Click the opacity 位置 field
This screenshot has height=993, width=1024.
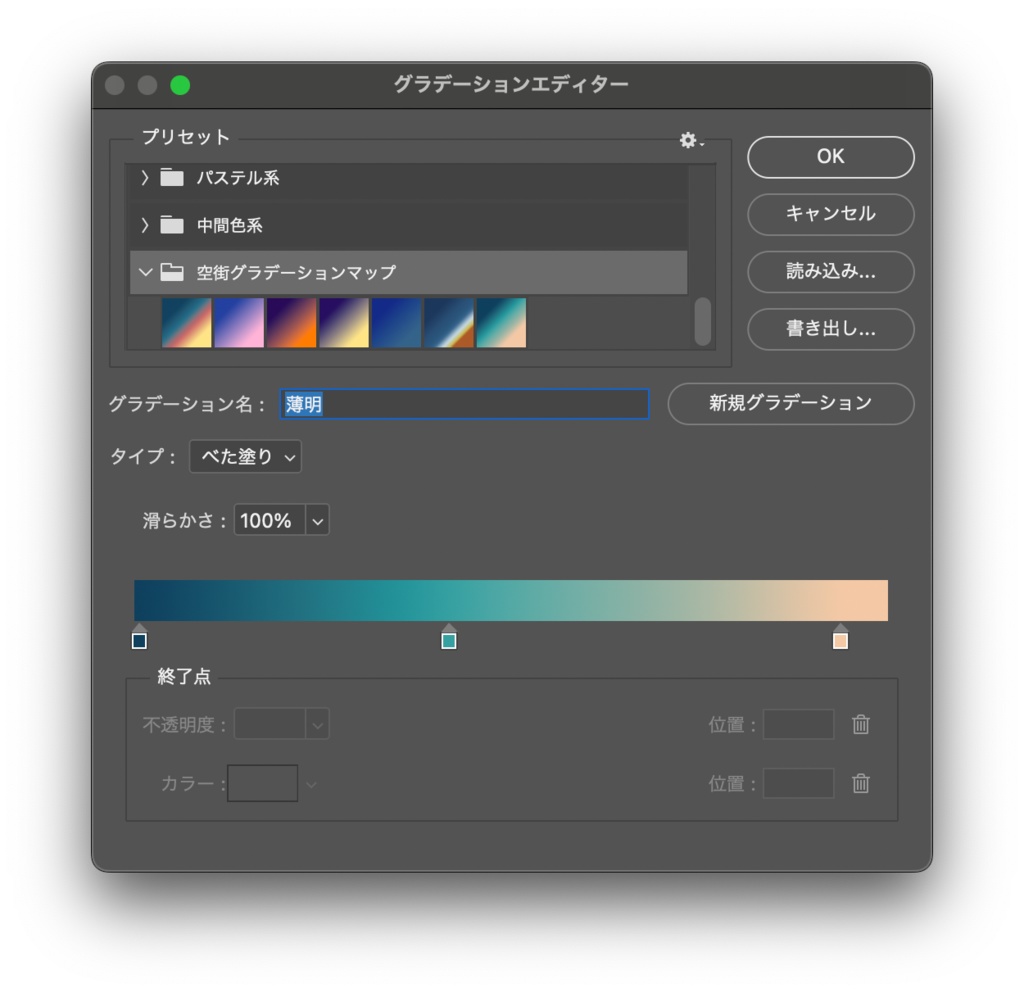(x=799, y=725)
